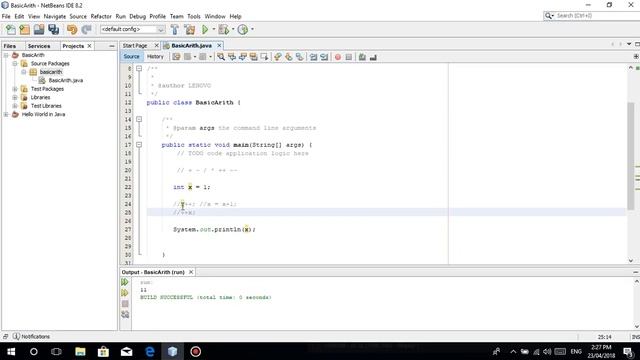Toggle Bookmark icon in editor toolbar

click(x=300, y=57)
